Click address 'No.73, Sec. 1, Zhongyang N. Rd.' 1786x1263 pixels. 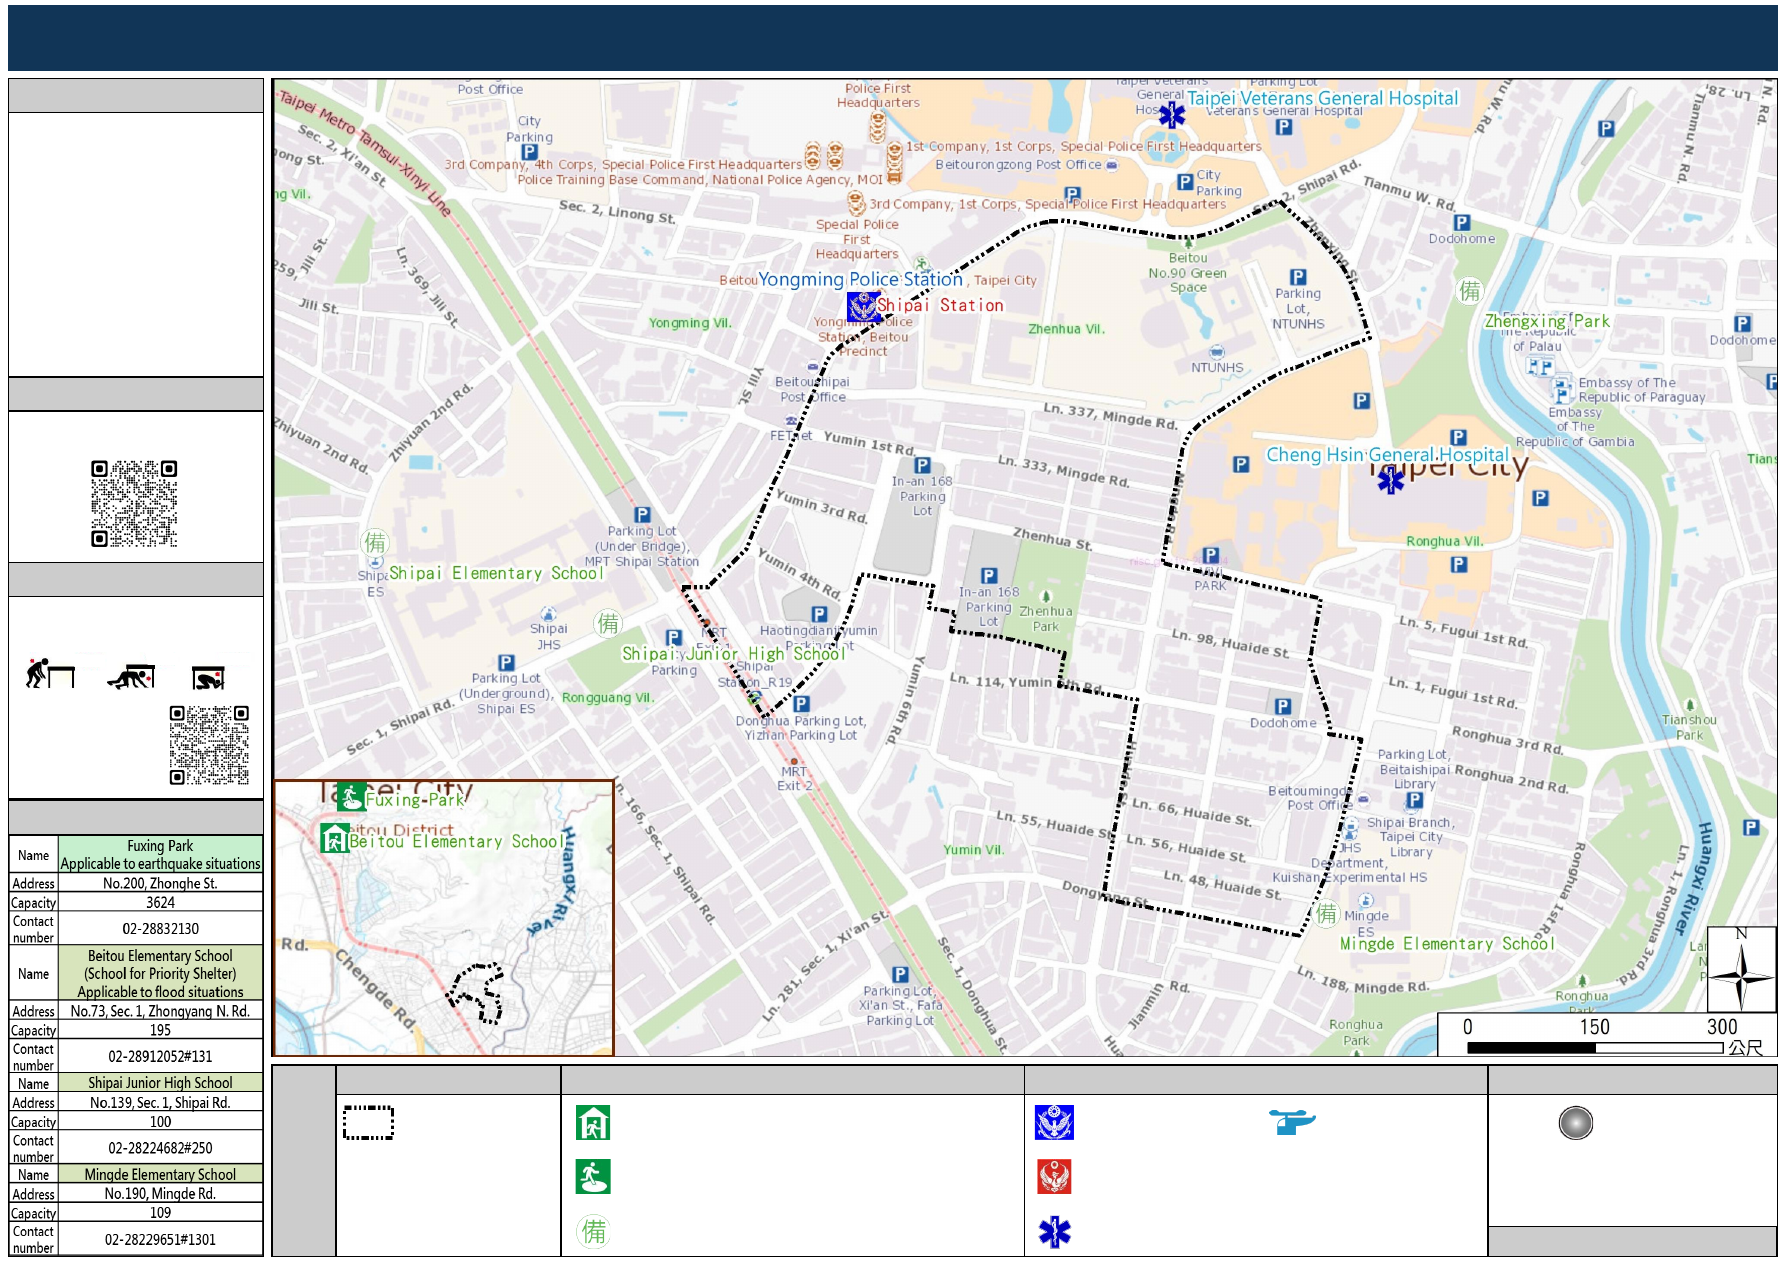click(160, 1011)
